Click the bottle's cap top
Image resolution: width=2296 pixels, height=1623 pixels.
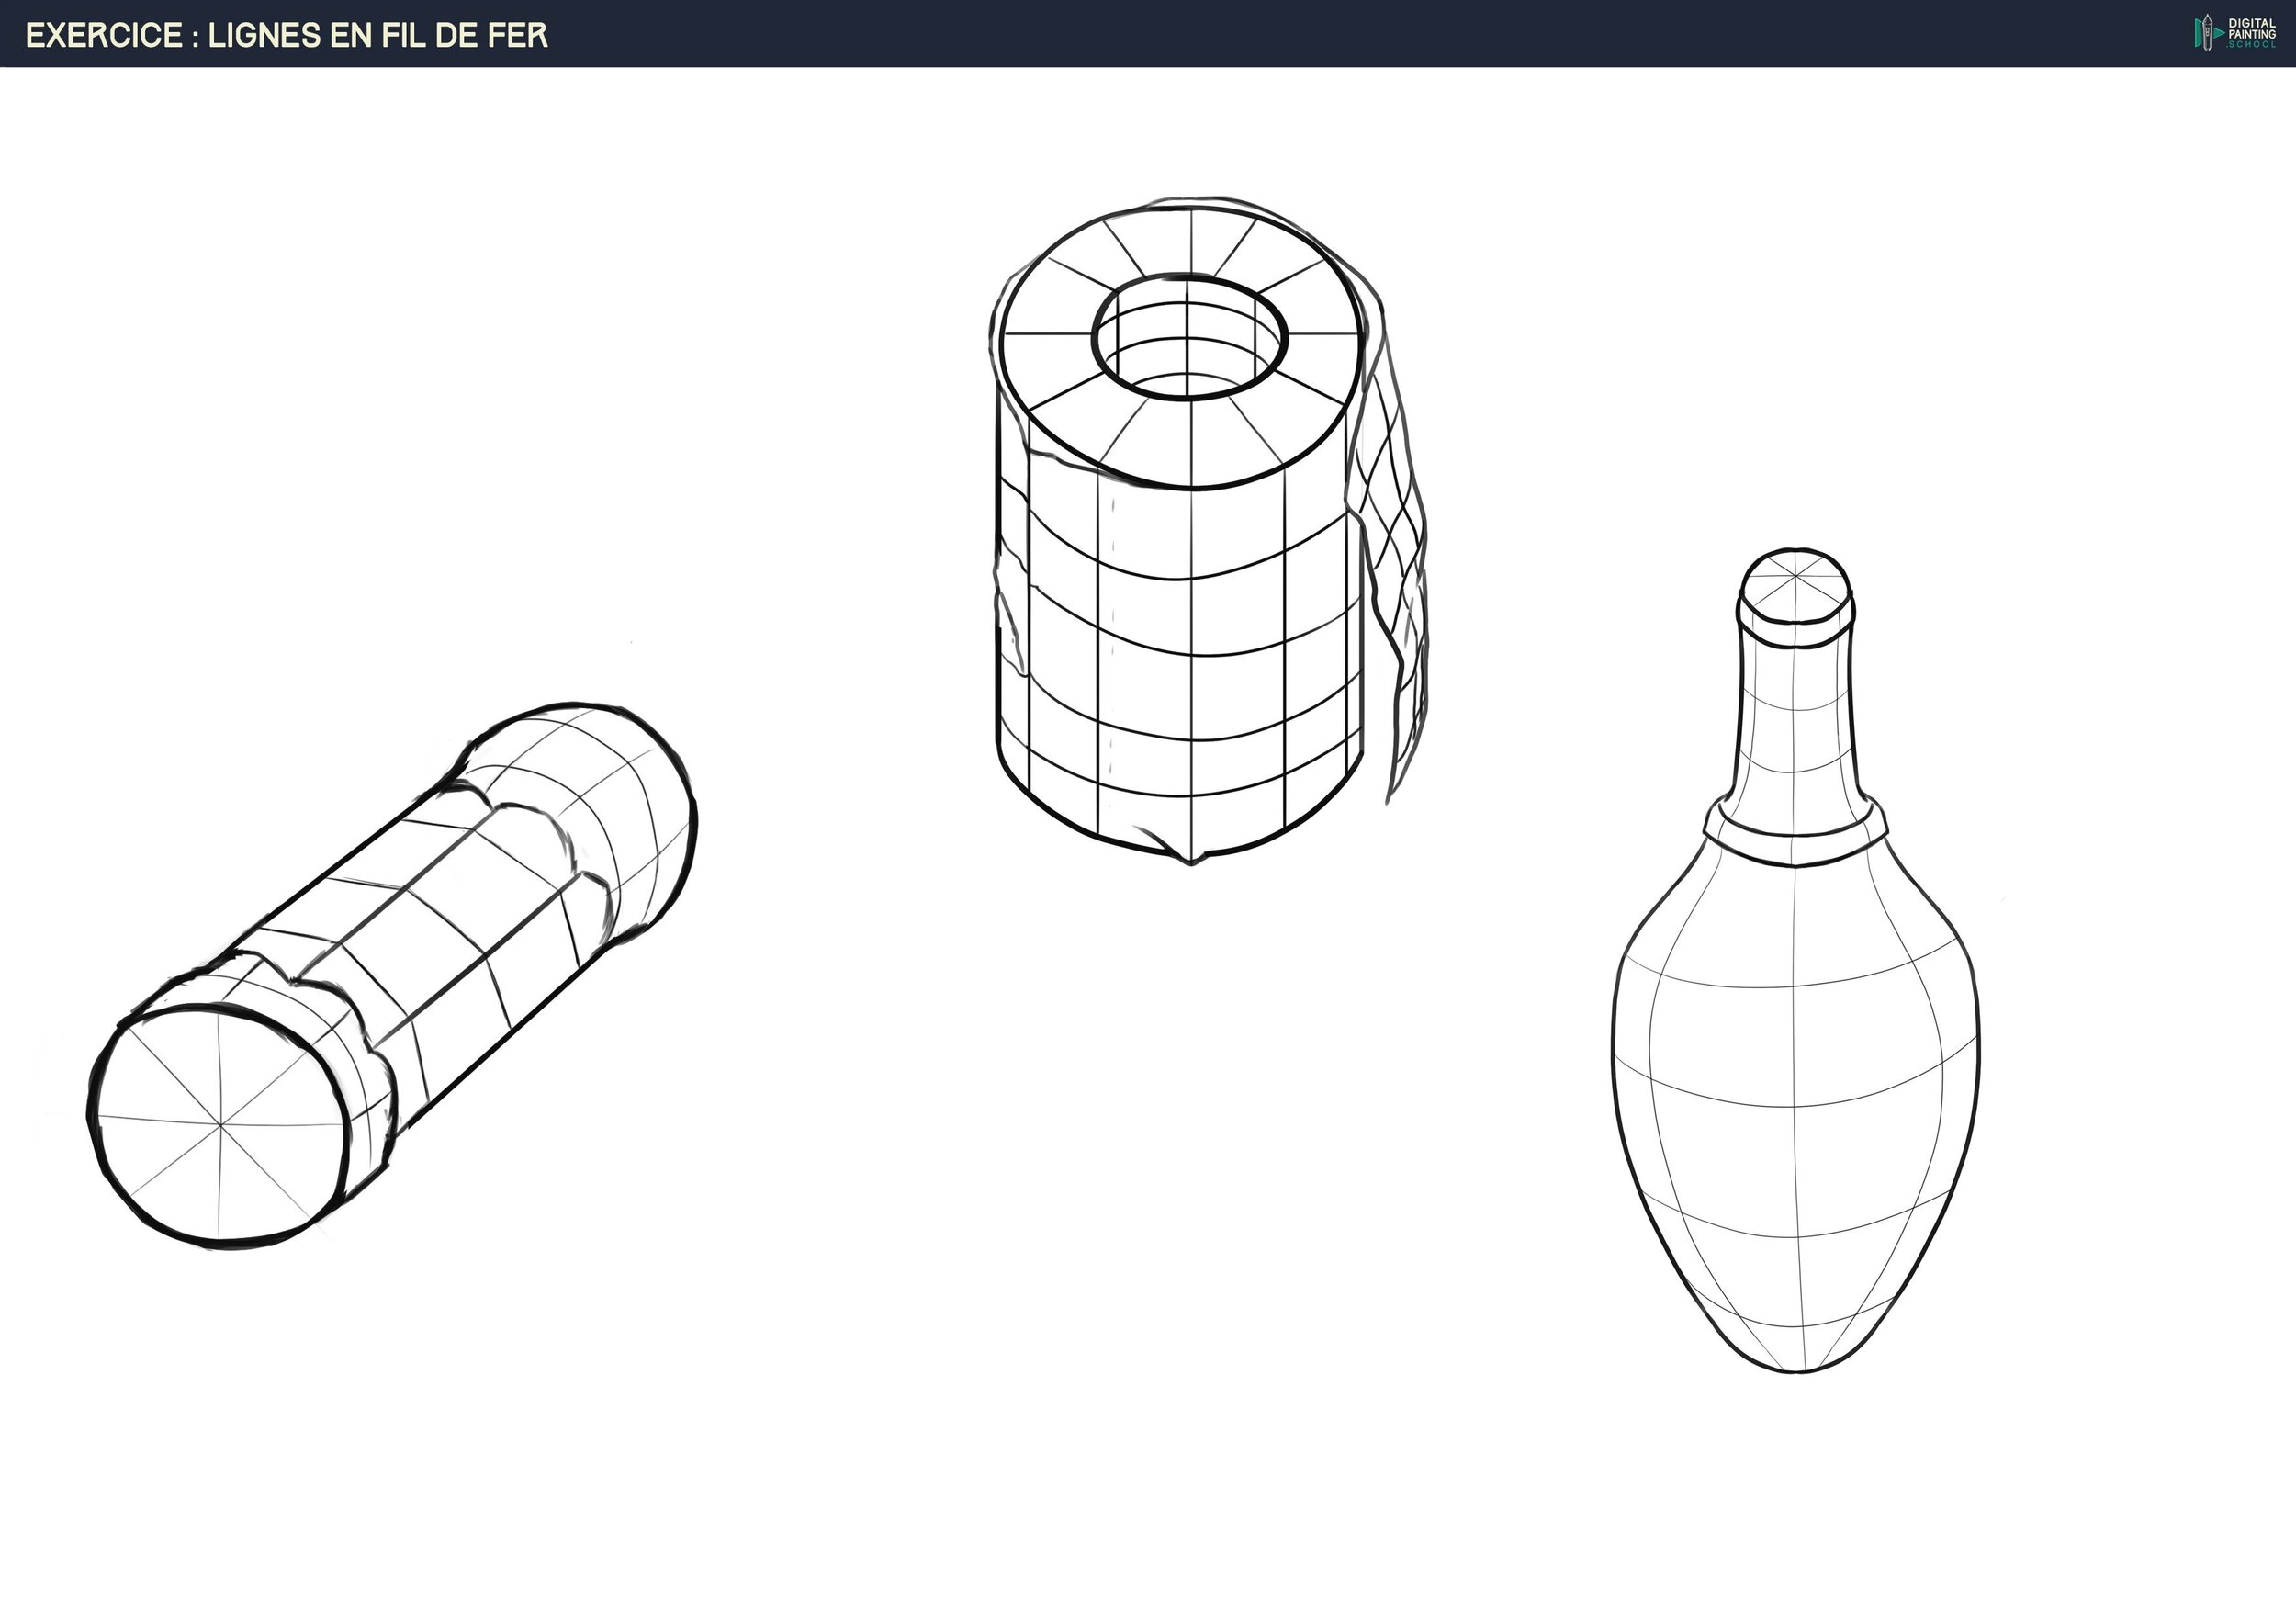point(1795,579)
